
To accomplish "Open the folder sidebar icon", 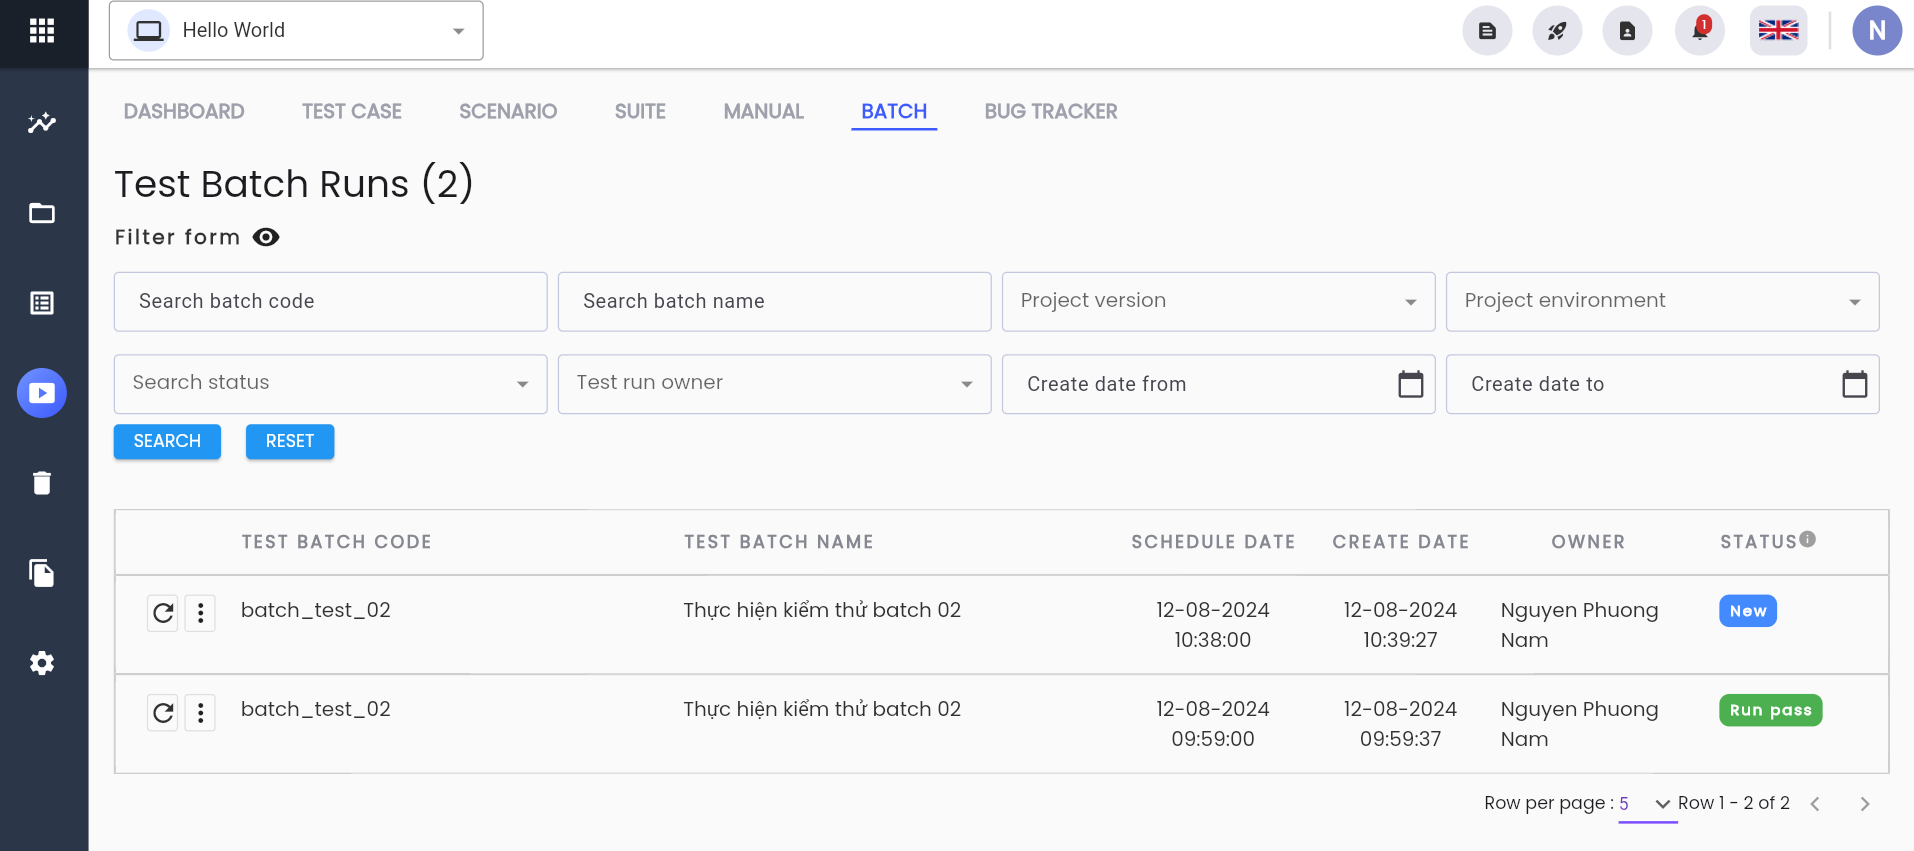I will click(42, 213).
